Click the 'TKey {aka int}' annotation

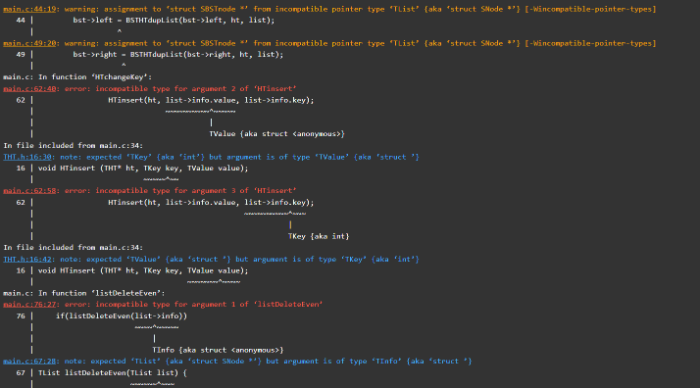tap(318, 236)
